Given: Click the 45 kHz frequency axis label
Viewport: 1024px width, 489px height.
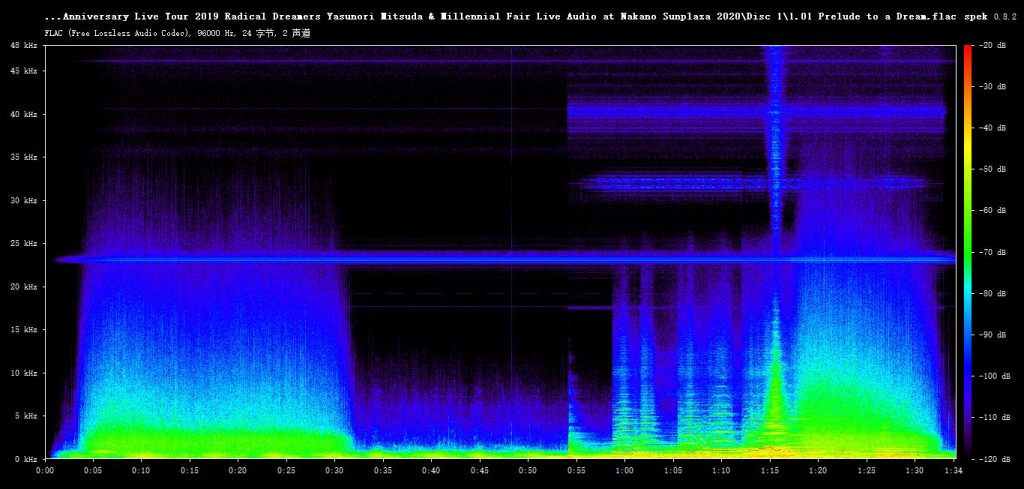Looking at the screenshot, I should [24, 71].
